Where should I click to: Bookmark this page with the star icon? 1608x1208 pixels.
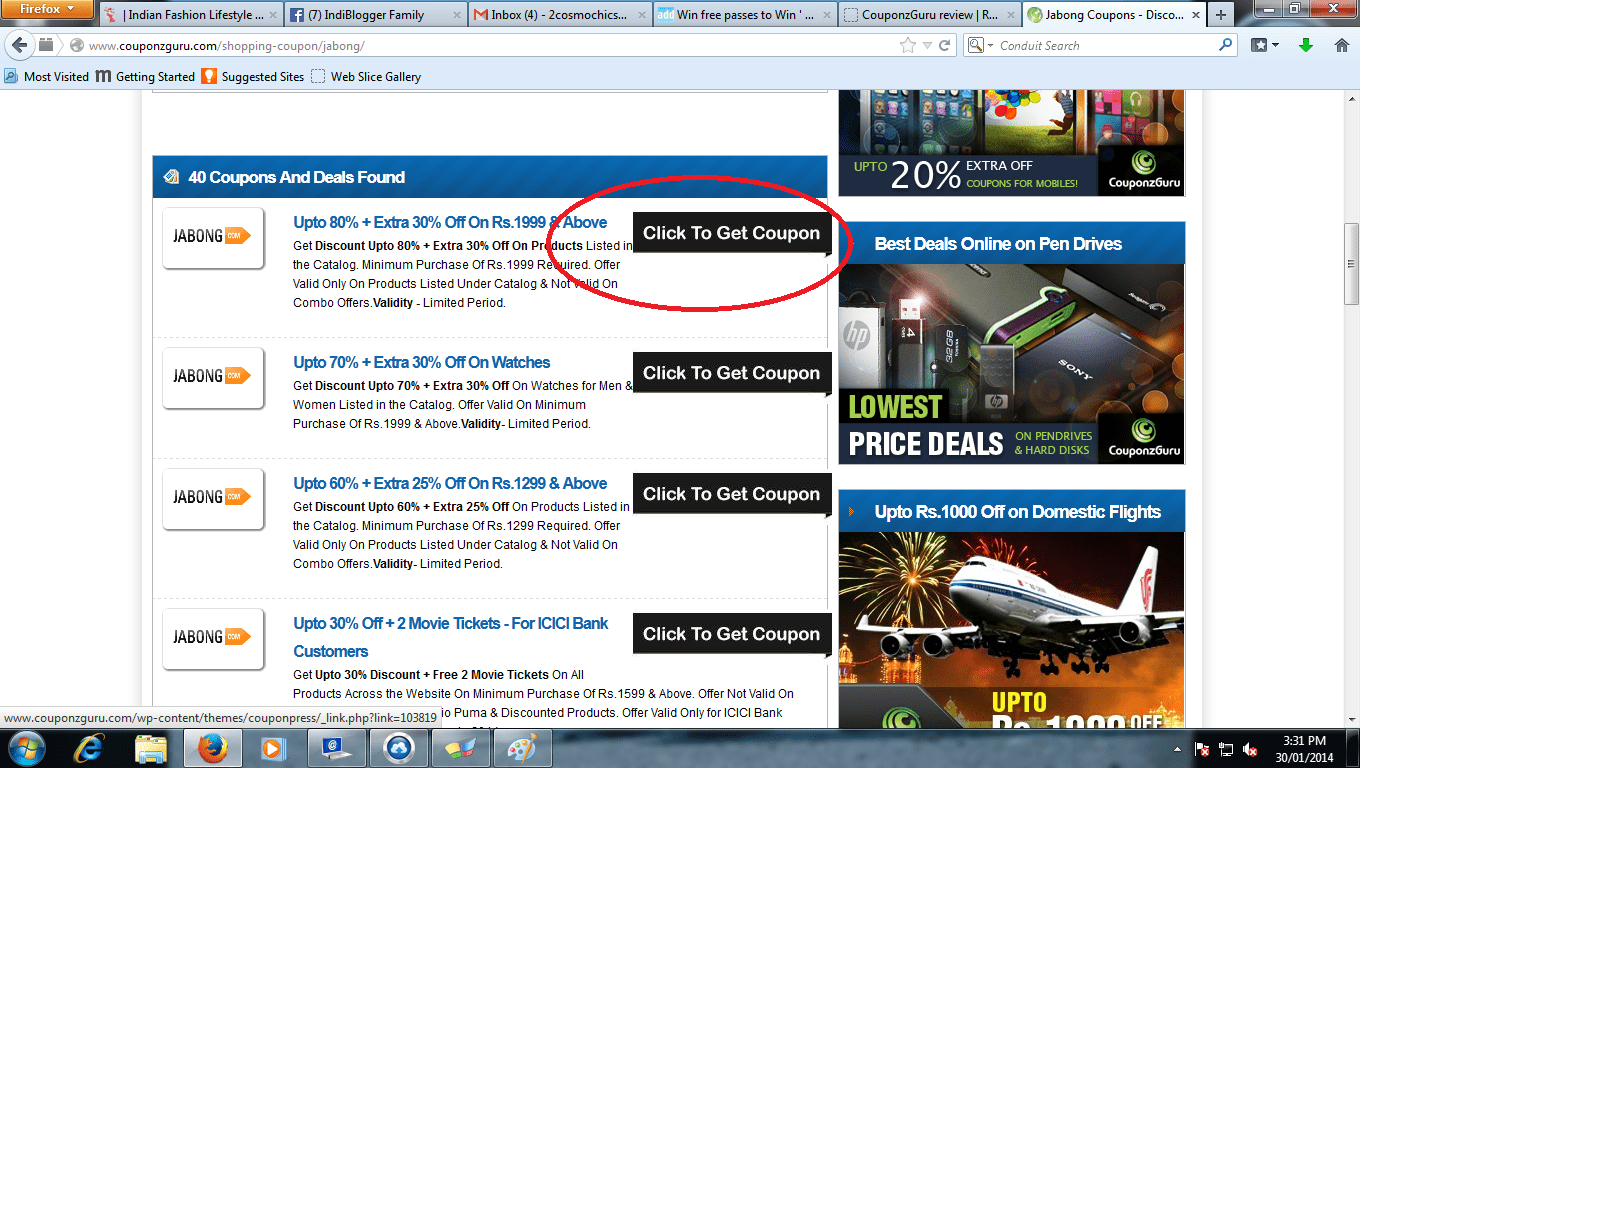(908, 45)
